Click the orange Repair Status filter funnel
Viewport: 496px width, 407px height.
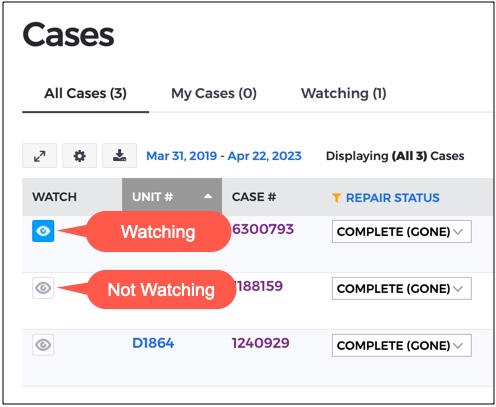[336, 198]
